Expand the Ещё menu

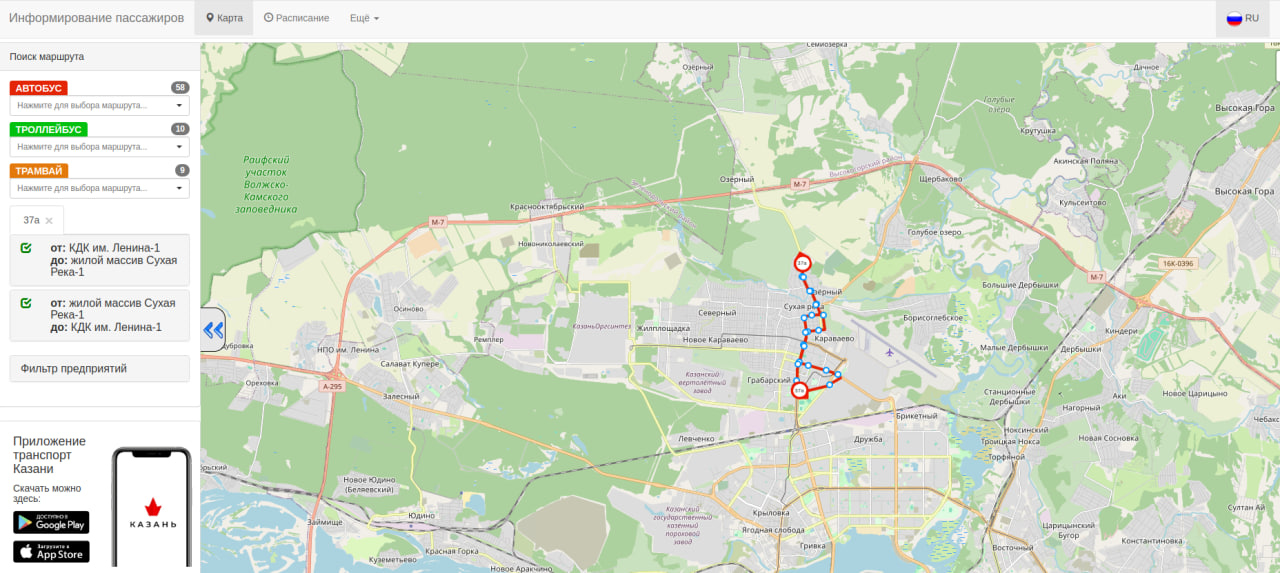click(364, 18)
